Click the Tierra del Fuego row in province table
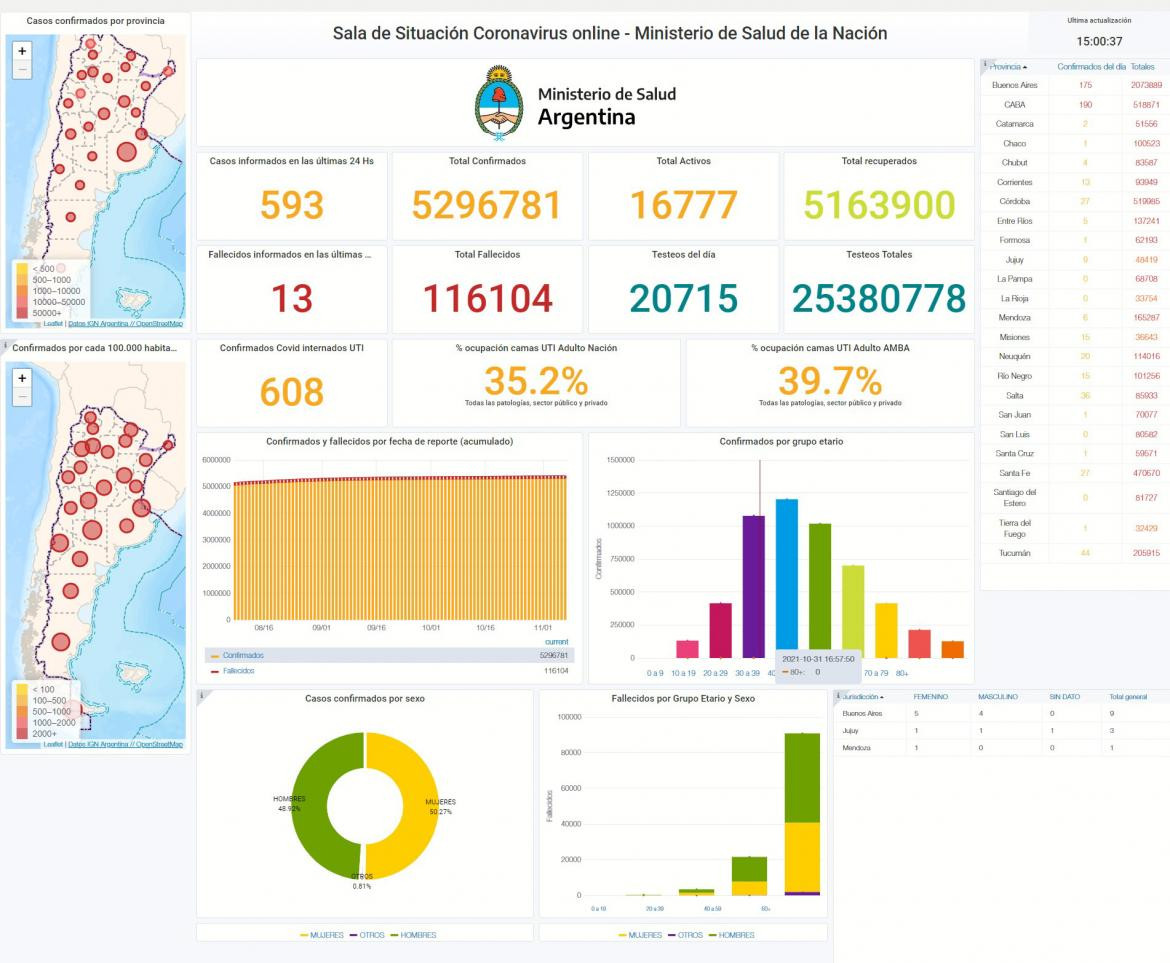The width and height of the screenshot is (1170, 963). point(1074,528)
